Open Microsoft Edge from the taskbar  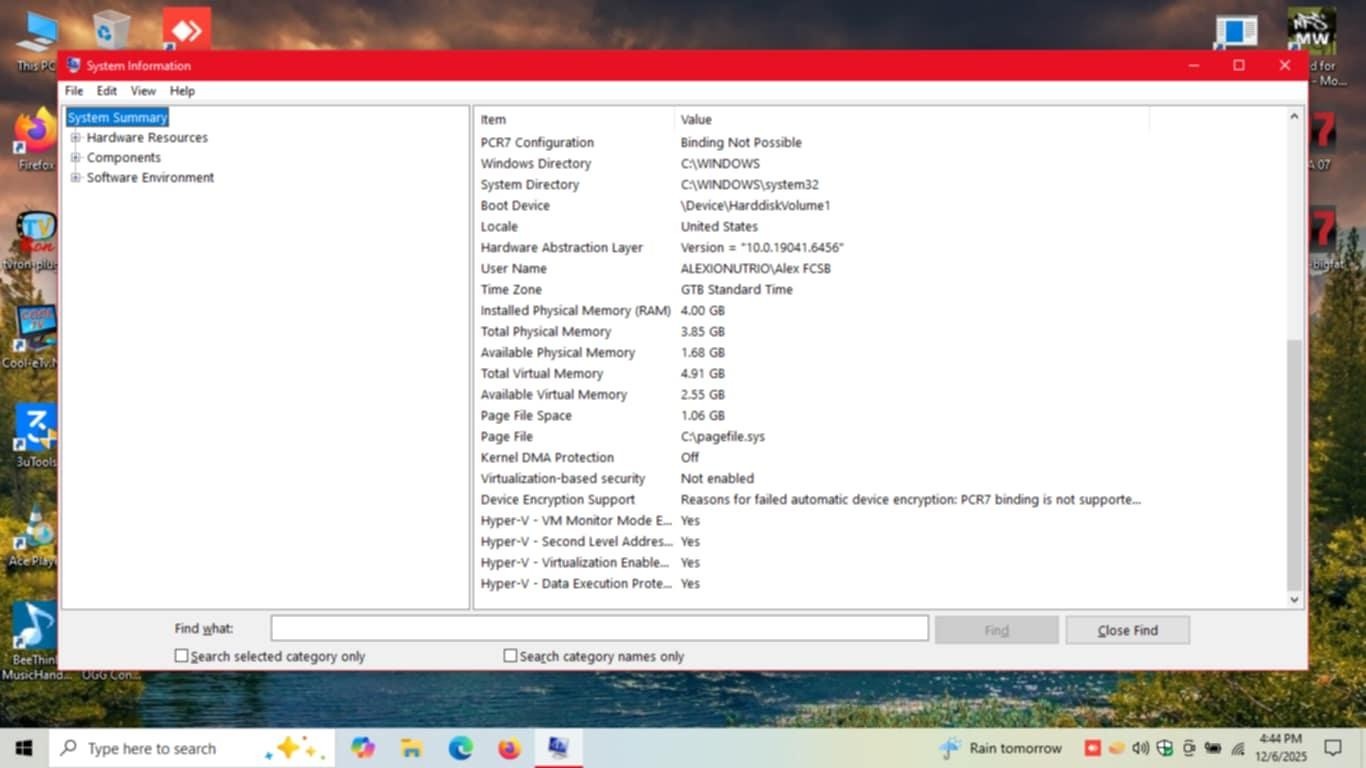click(x=460, y=748)
